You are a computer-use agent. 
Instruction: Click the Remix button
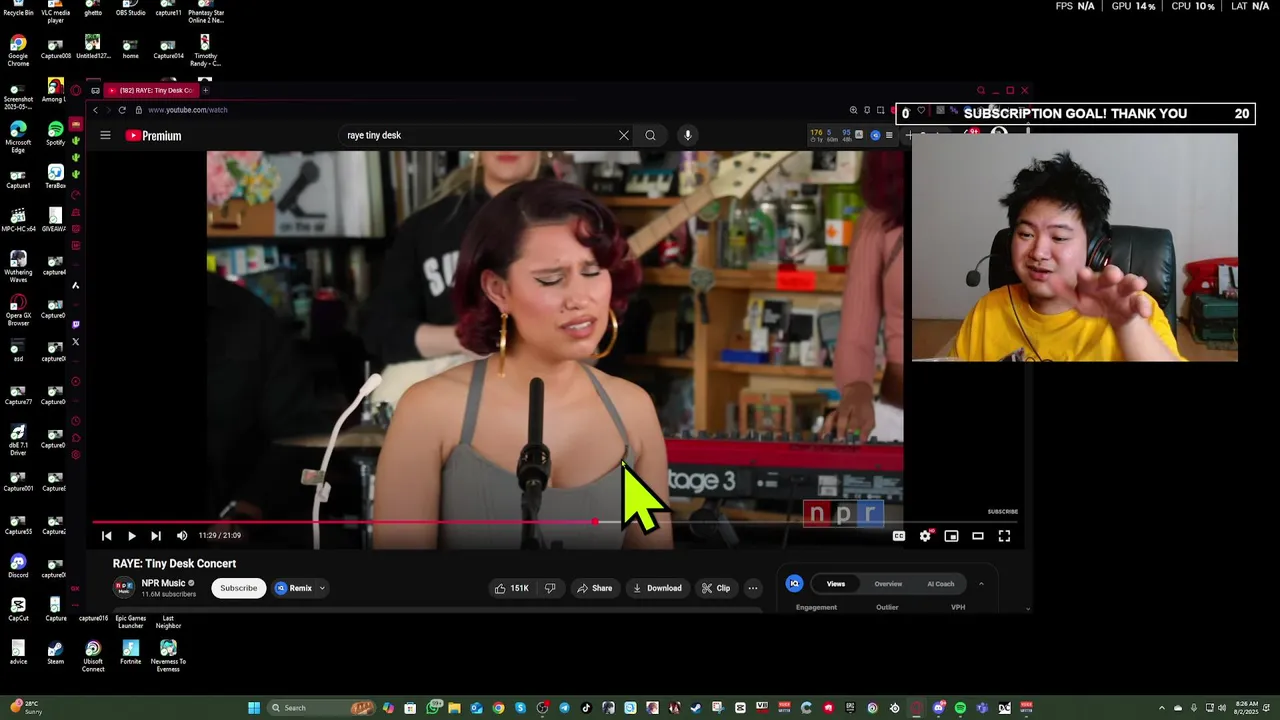[x=293, y=588]
